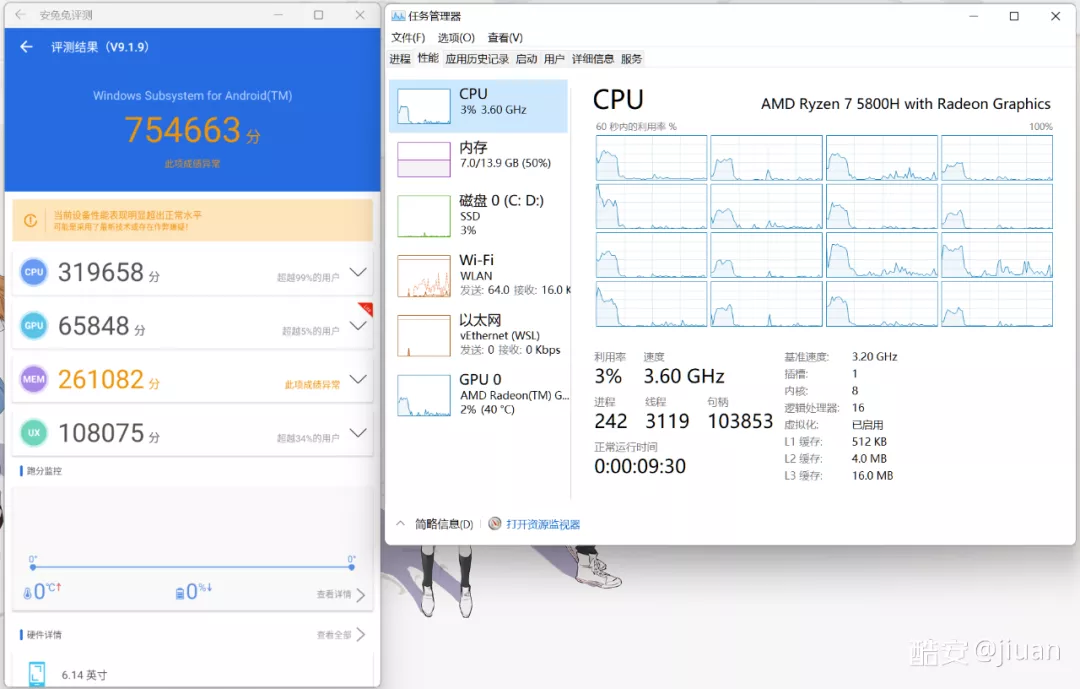Screen dimensions: 1080x689
Task: Open the Options (选项) menu
Action: [456, 37]
